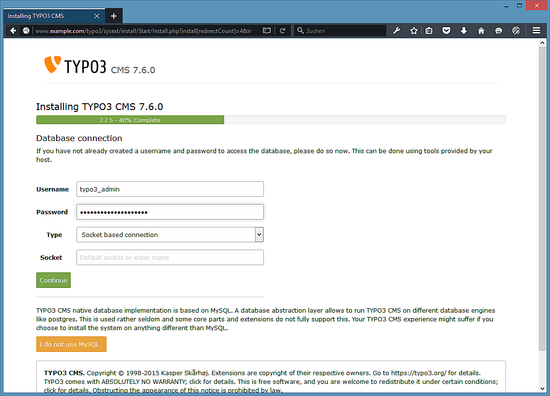The image size is (550, 396).
Task: Click the green Continue button
Action: click(x=53, y=280)
